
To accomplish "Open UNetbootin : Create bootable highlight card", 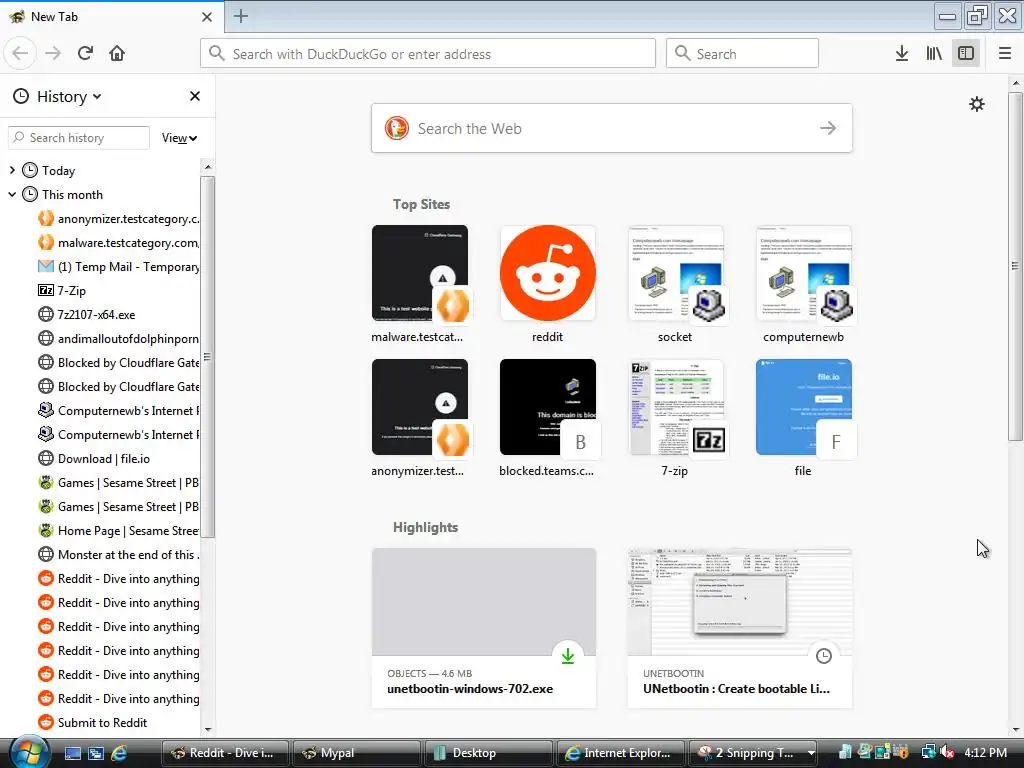I will coord(740,628).
